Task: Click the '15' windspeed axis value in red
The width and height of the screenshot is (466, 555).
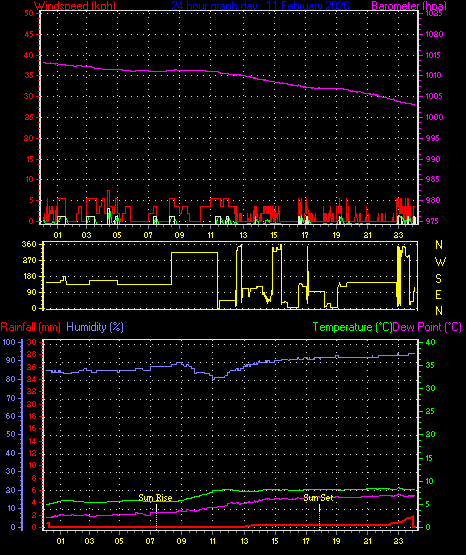Action: coord(29,159)
